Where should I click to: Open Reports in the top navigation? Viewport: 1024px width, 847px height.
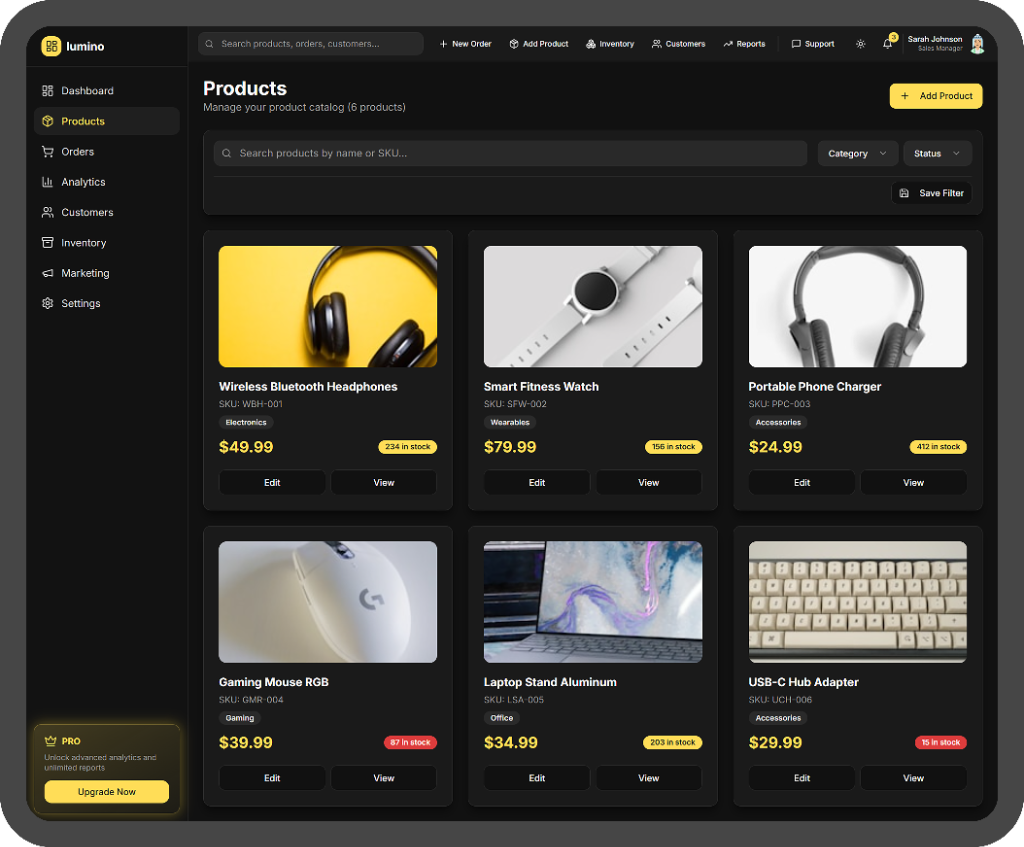(x=744, y=44)
